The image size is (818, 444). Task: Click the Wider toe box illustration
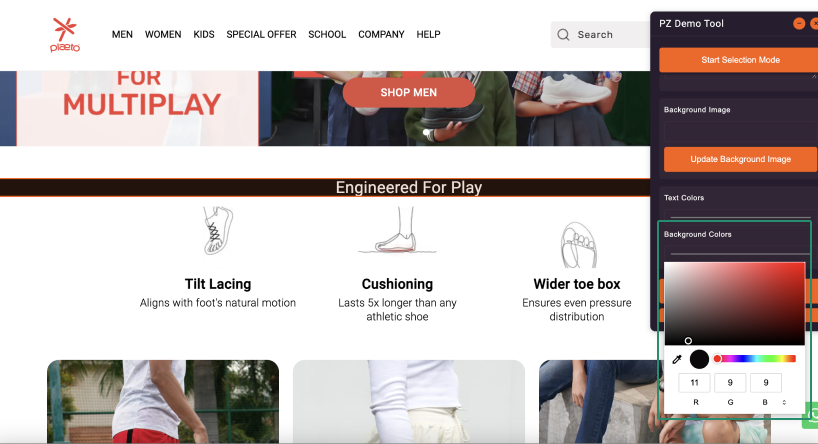coord(578,245)
